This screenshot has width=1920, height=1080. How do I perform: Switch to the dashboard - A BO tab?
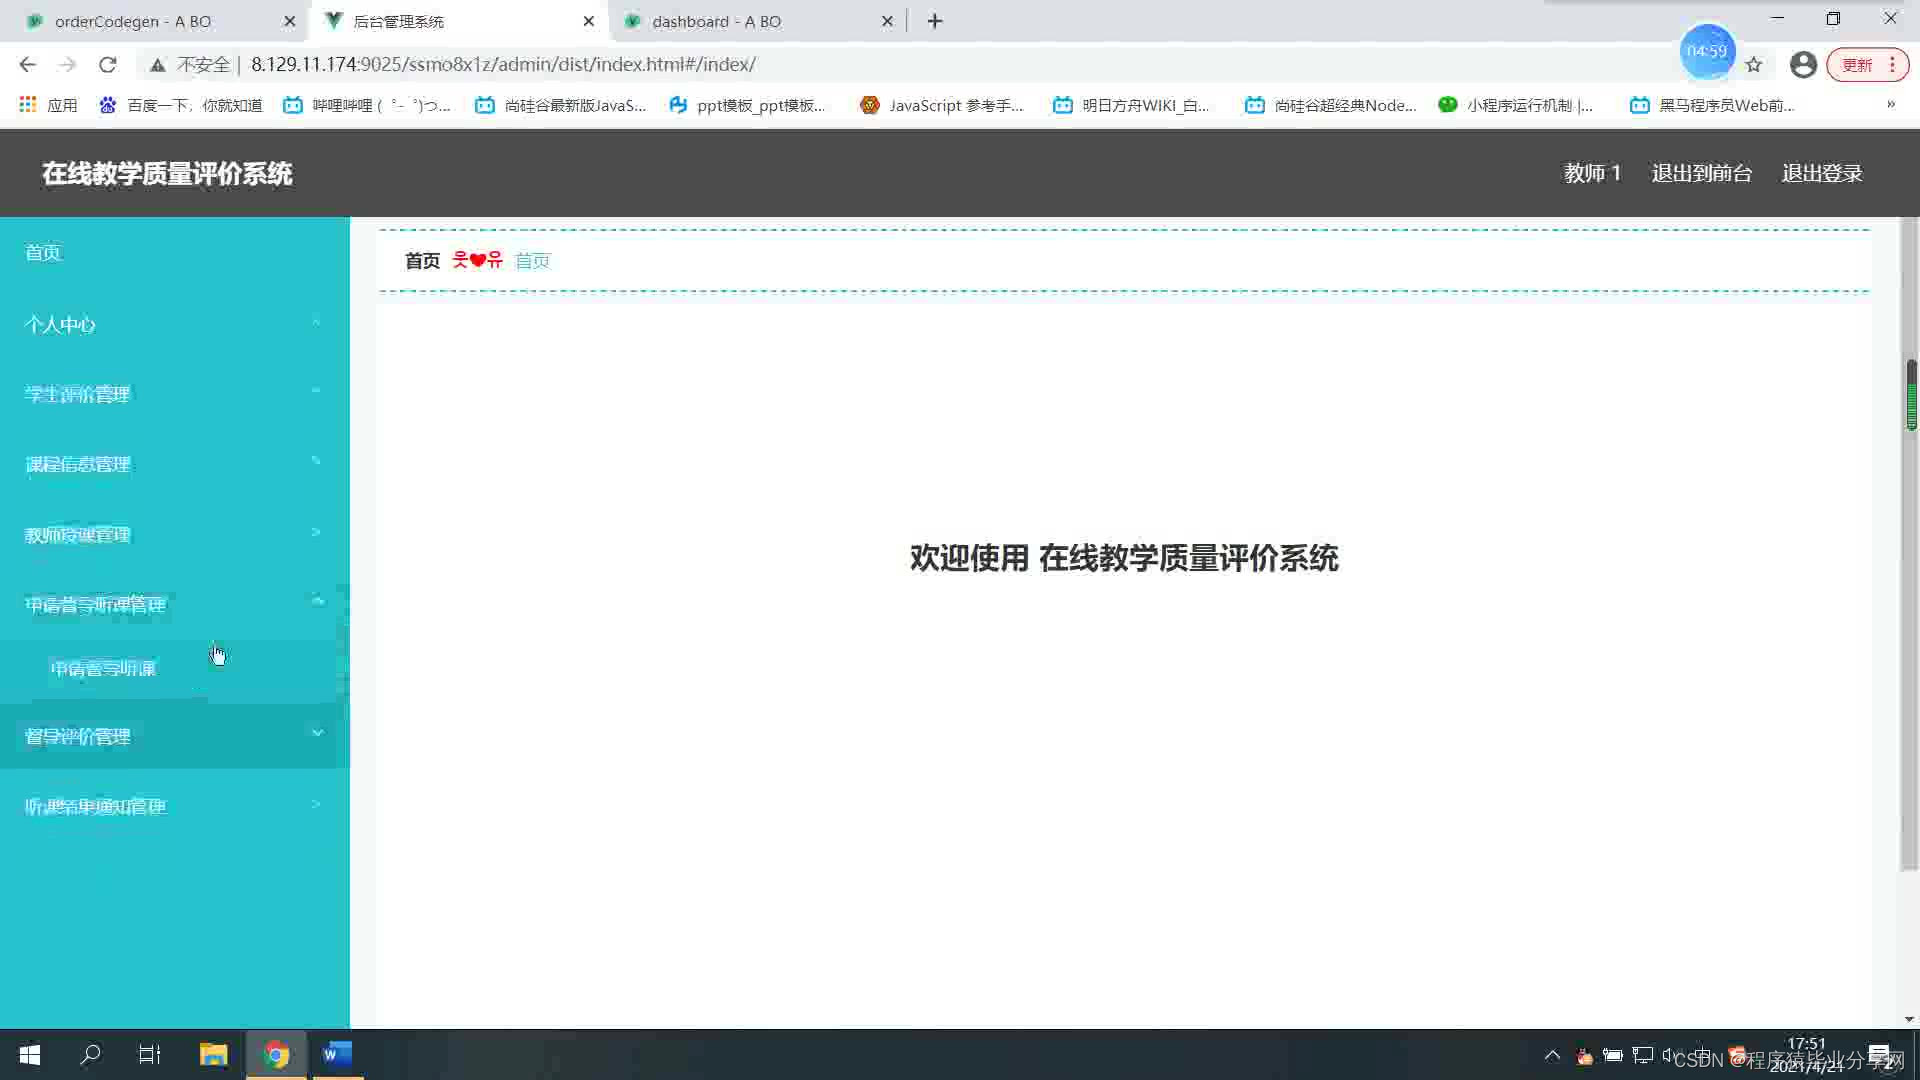click(x=716, y=21)
